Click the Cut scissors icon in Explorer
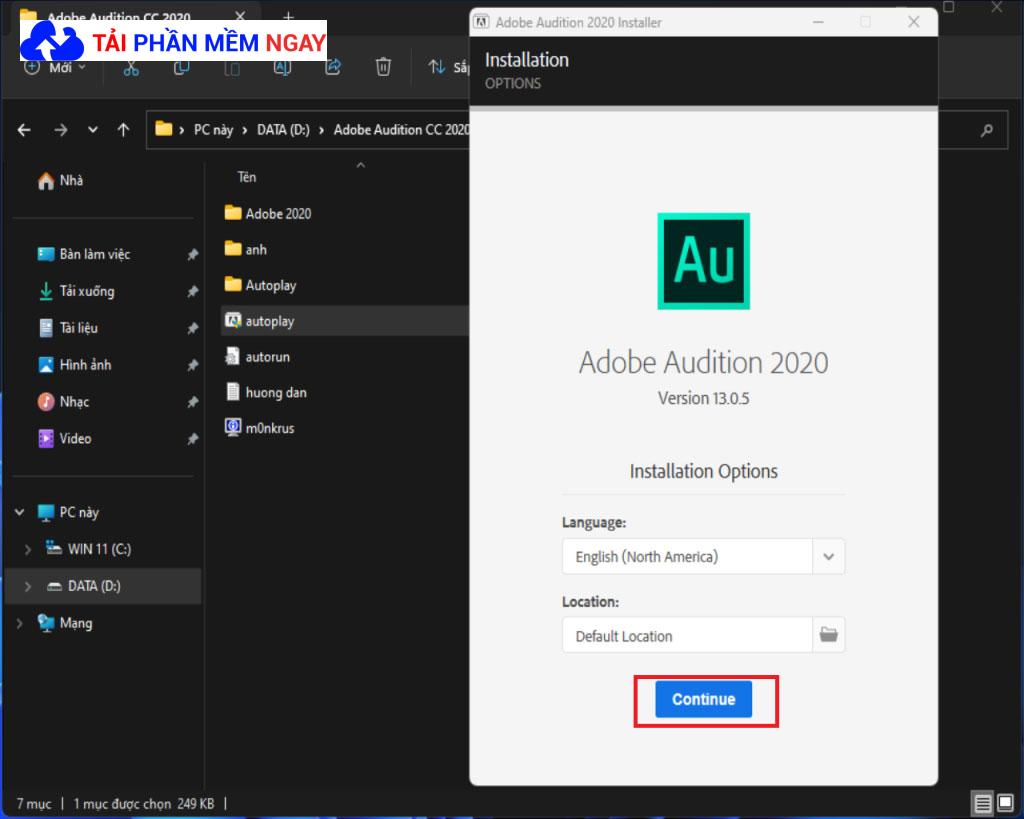 [x=131, y=67]
